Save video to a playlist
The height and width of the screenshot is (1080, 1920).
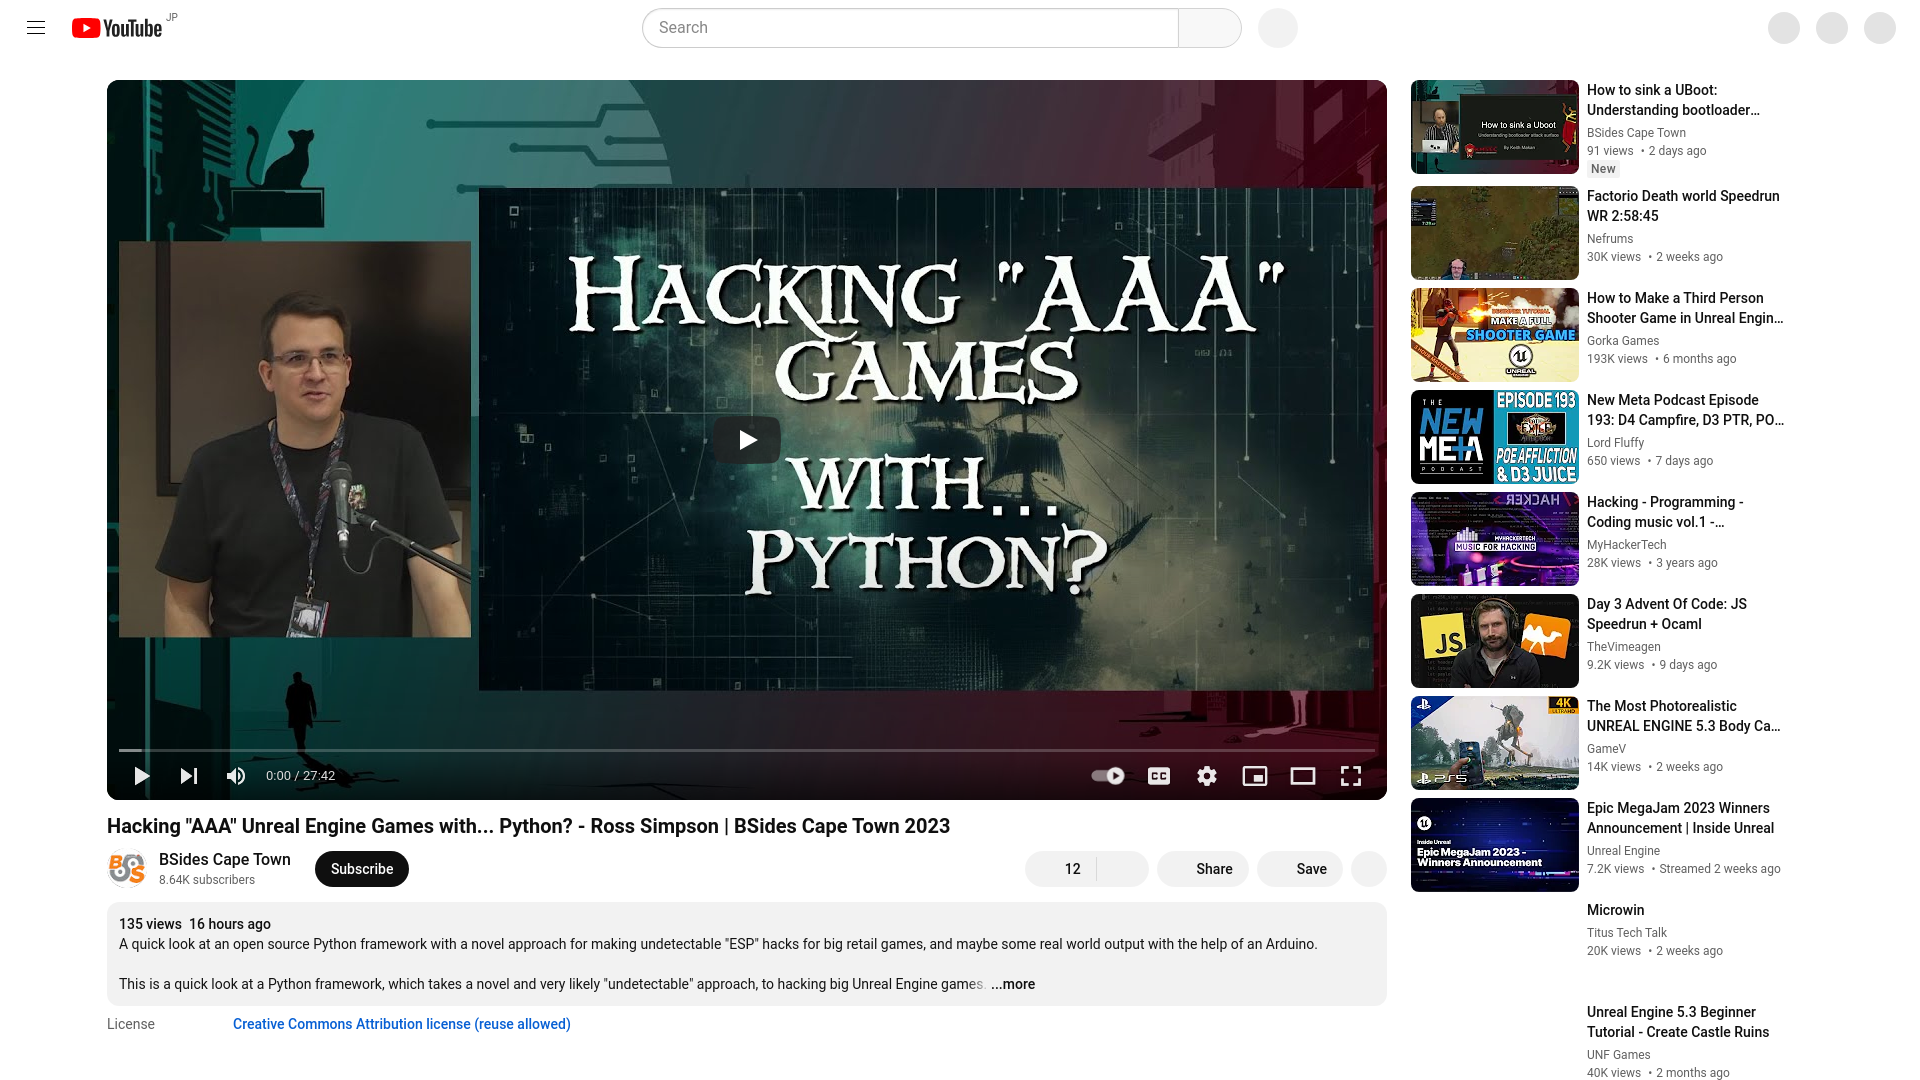tap(1300, 869)
